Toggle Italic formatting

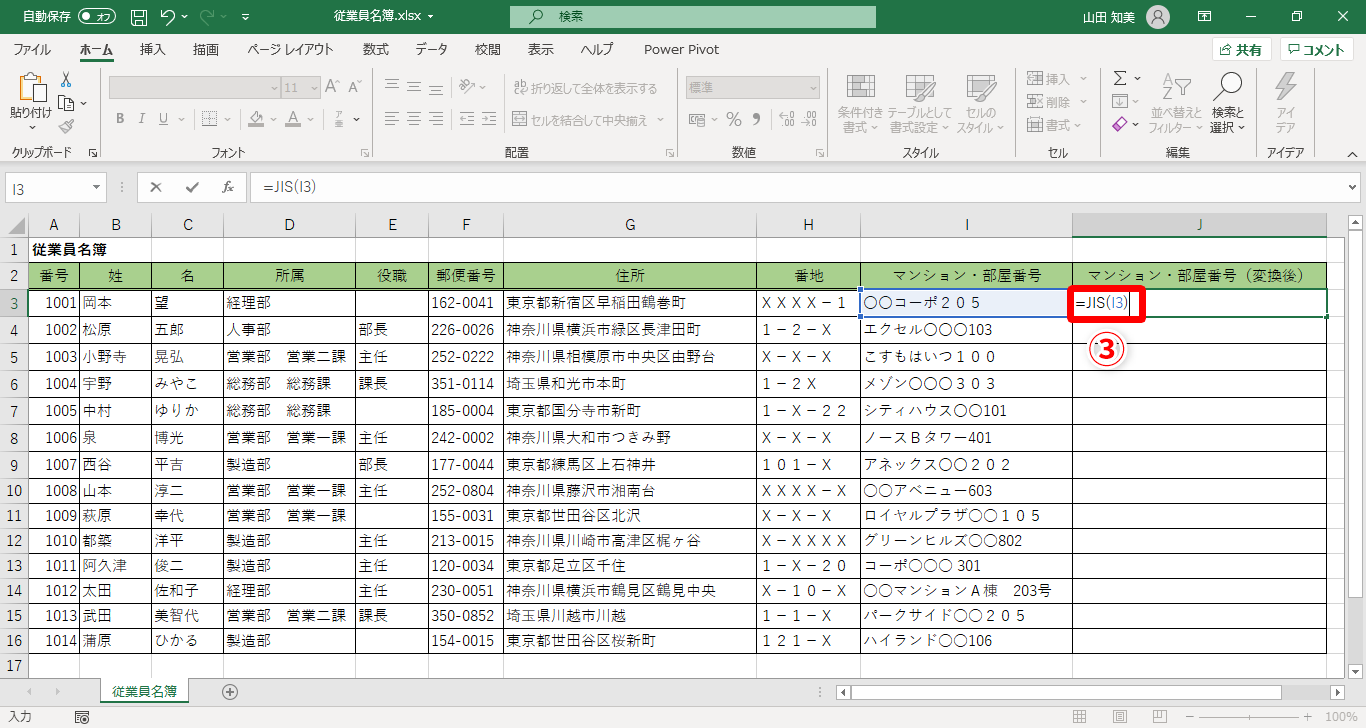point(143,119)
